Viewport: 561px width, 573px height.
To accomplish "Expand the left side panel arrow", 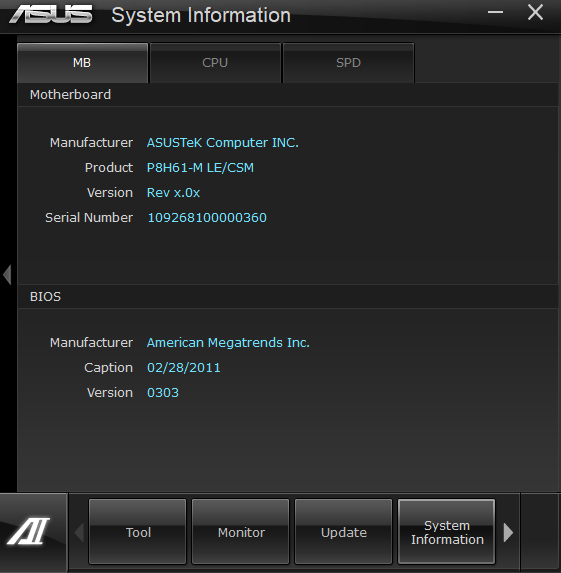I will pos(7,274).
